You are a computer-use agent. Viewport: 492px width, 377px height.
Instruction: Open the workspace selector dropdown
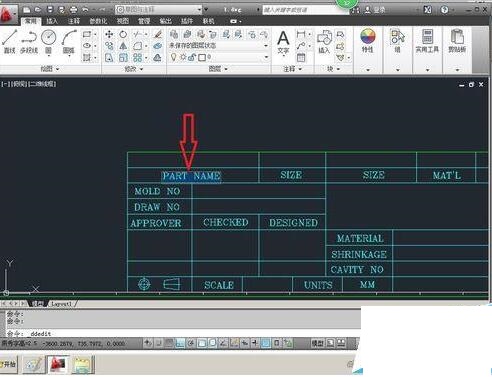159,10
